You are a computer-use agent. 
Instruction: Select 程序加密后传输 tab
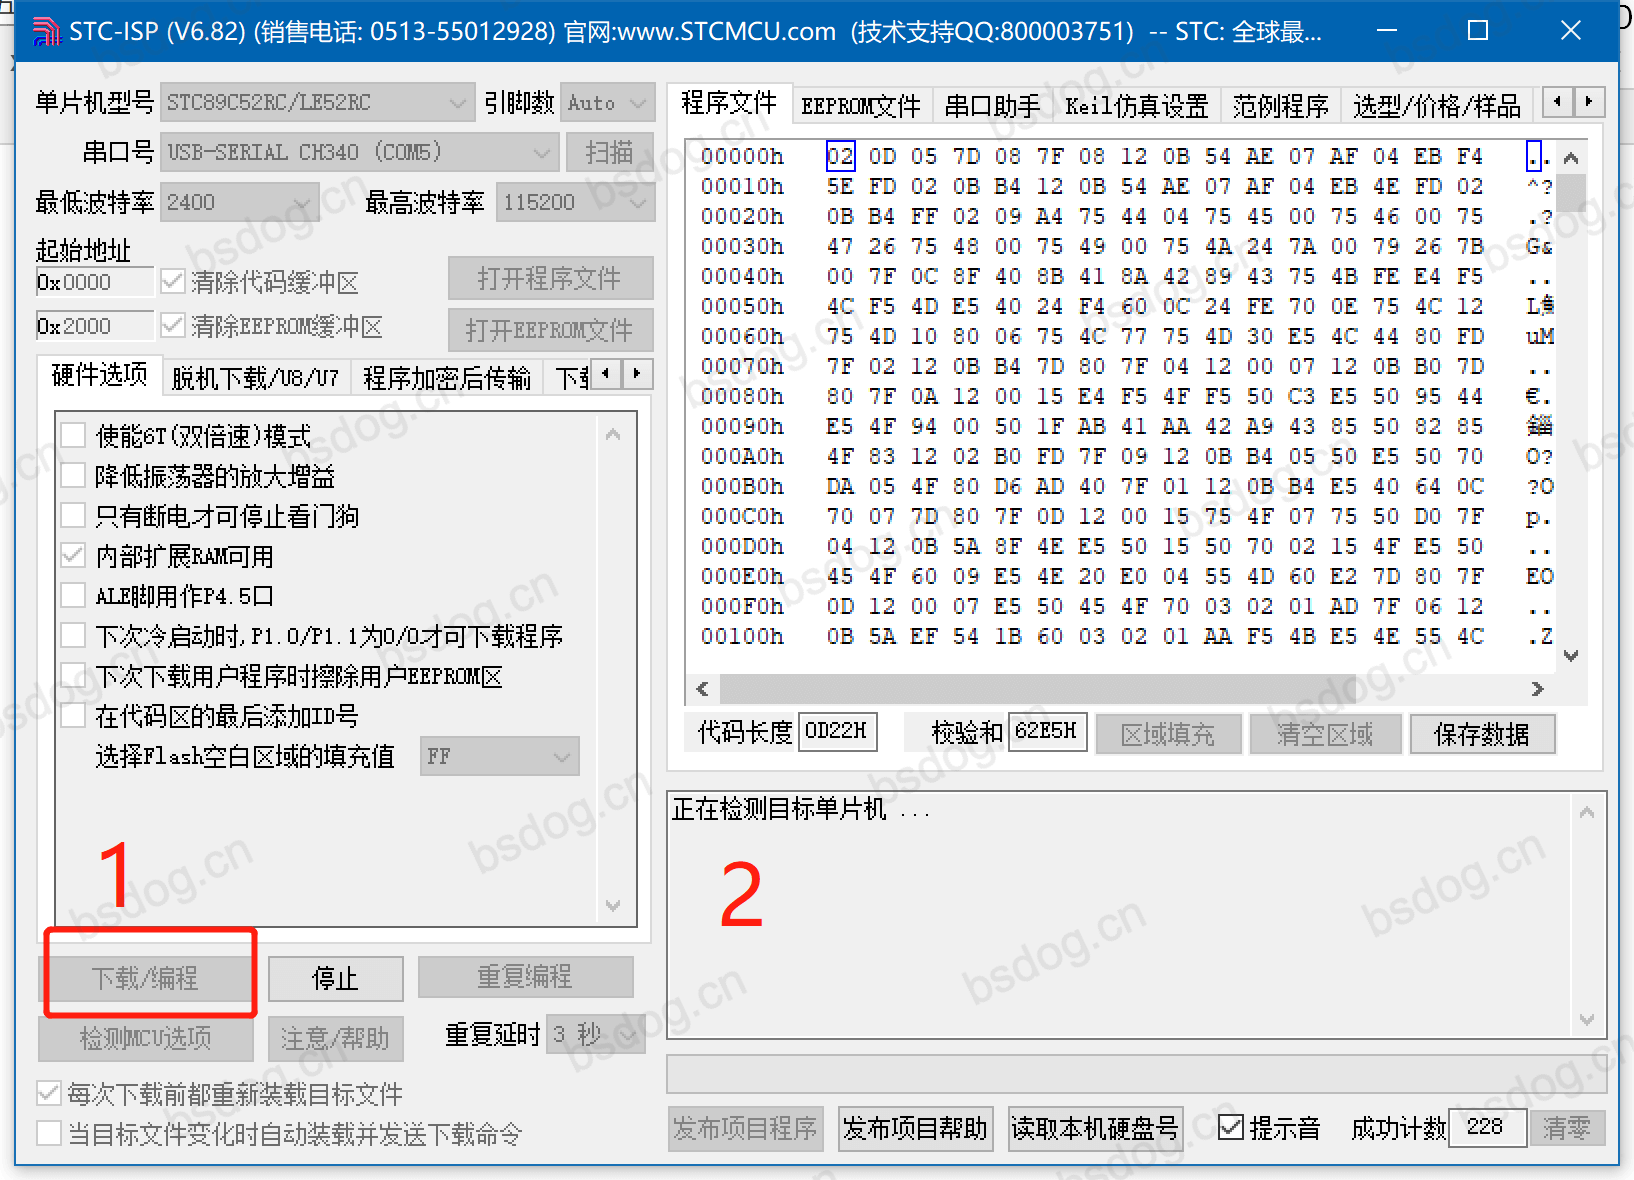[x=447, y=378]
